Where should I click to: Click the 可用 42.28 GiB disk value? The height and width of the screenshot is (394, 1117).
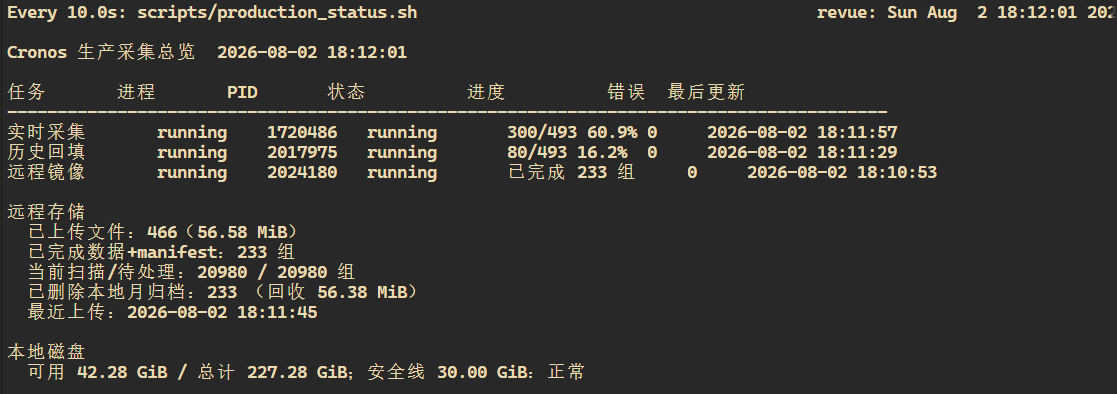coord(97,372)
